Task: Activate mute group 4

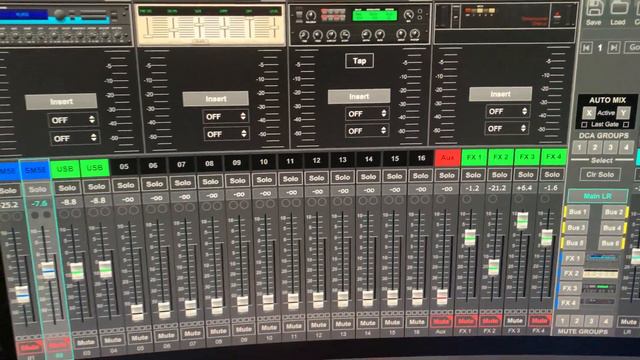Action: pyautogui.click(x=605, y=321)
